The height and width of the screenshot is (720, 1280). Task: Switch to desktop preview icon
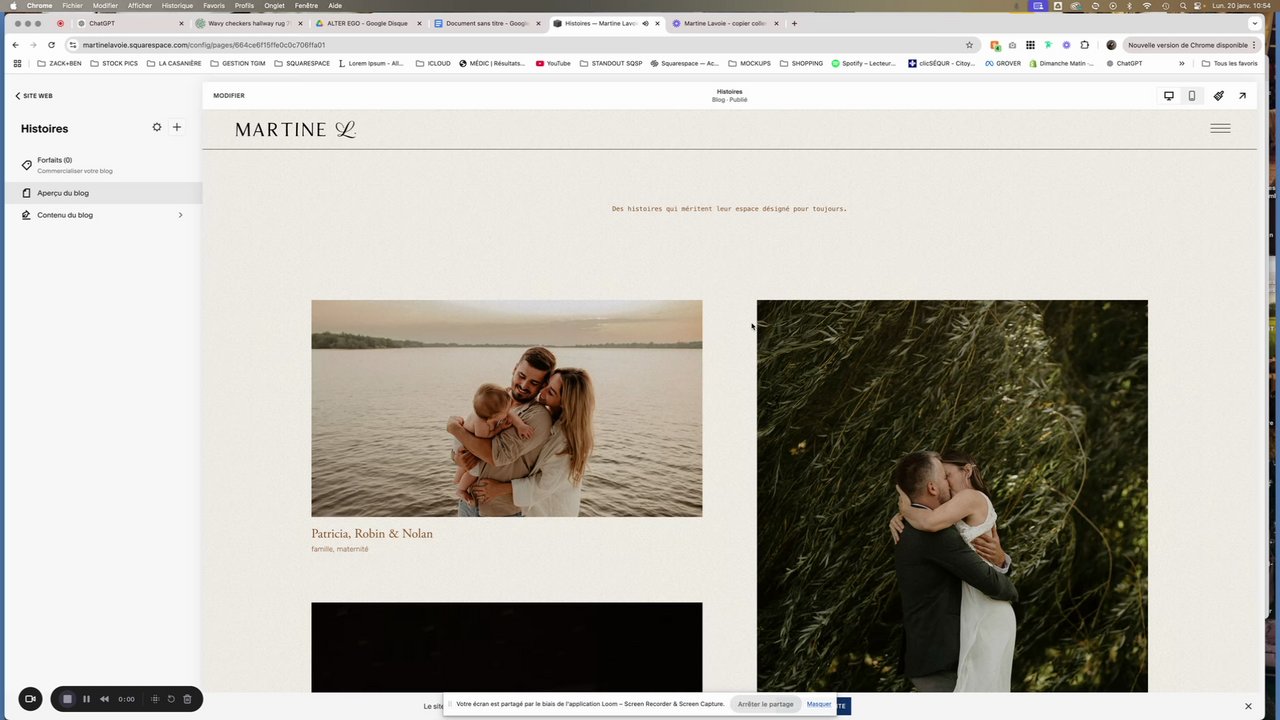point(1168,96)
